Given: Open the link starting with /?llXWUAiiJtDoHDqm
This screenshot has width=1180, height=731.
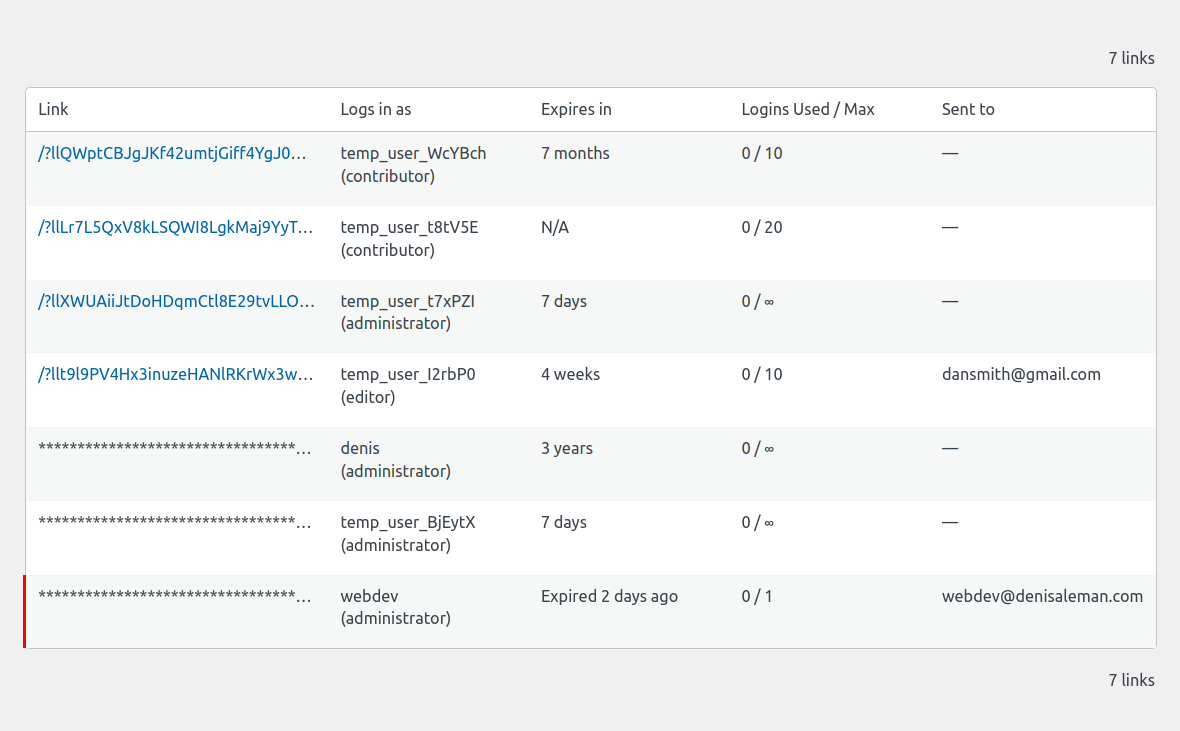Looking at the screenshot, I should click(x=176, y=301).
